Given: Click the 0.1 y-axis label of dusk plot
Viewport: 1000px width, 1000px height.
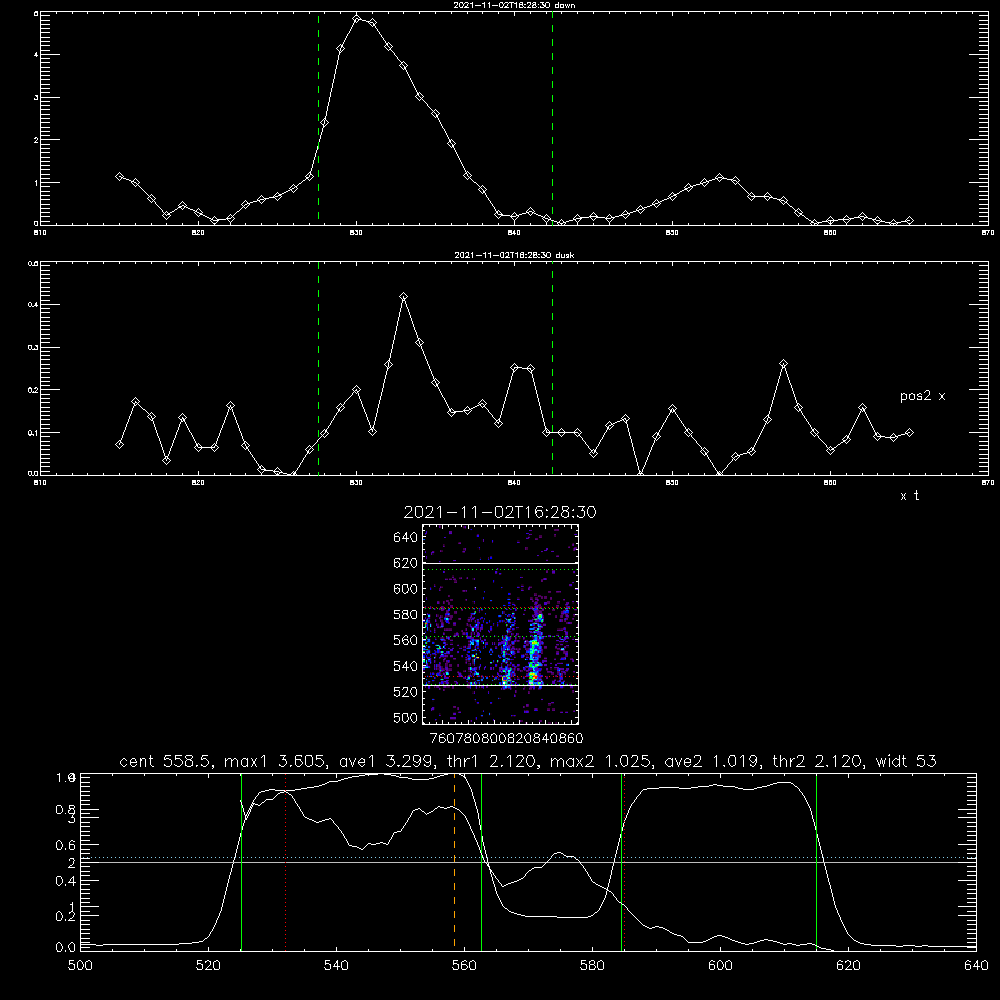Looking at the screenshot, I should click(33, 432).
